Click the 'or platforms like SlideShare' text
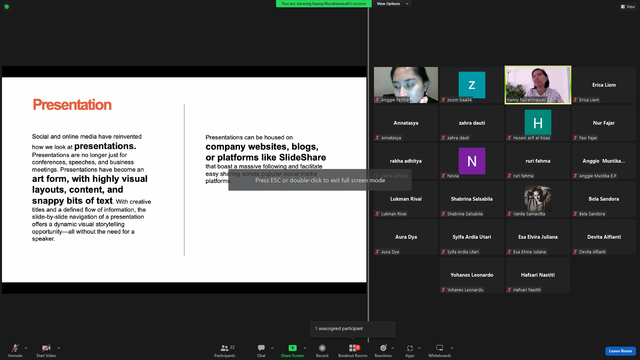Image resolution: width=640 pixels, height=360 pixels. coord(266,158)
